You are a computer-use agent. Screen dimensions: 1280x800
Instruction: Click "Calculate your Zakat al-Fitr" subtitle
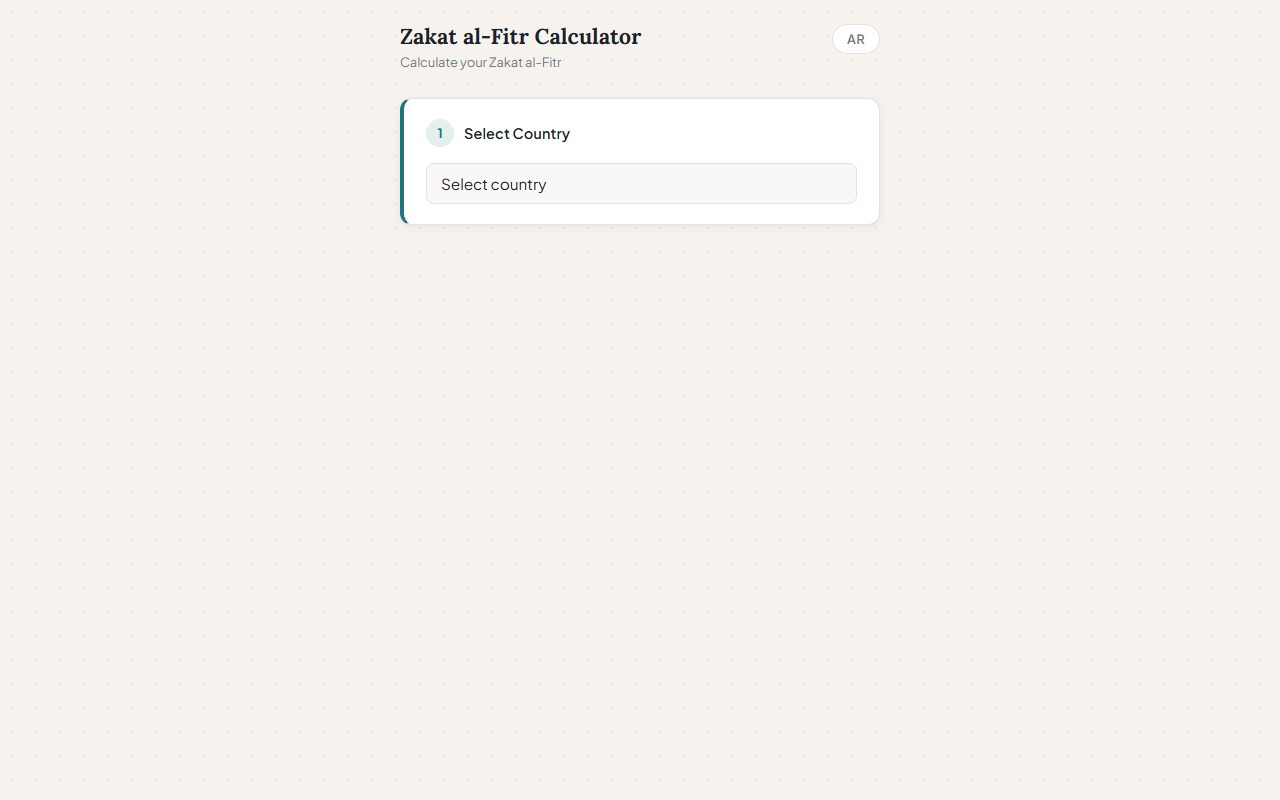pos(480,62)
